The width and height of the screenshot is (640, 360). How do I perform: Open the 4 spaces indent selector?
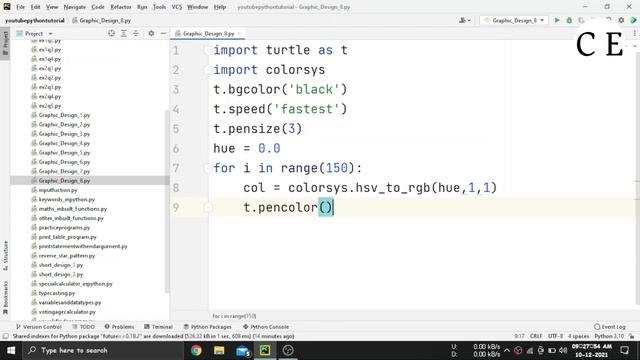click(x=578, y=336)
